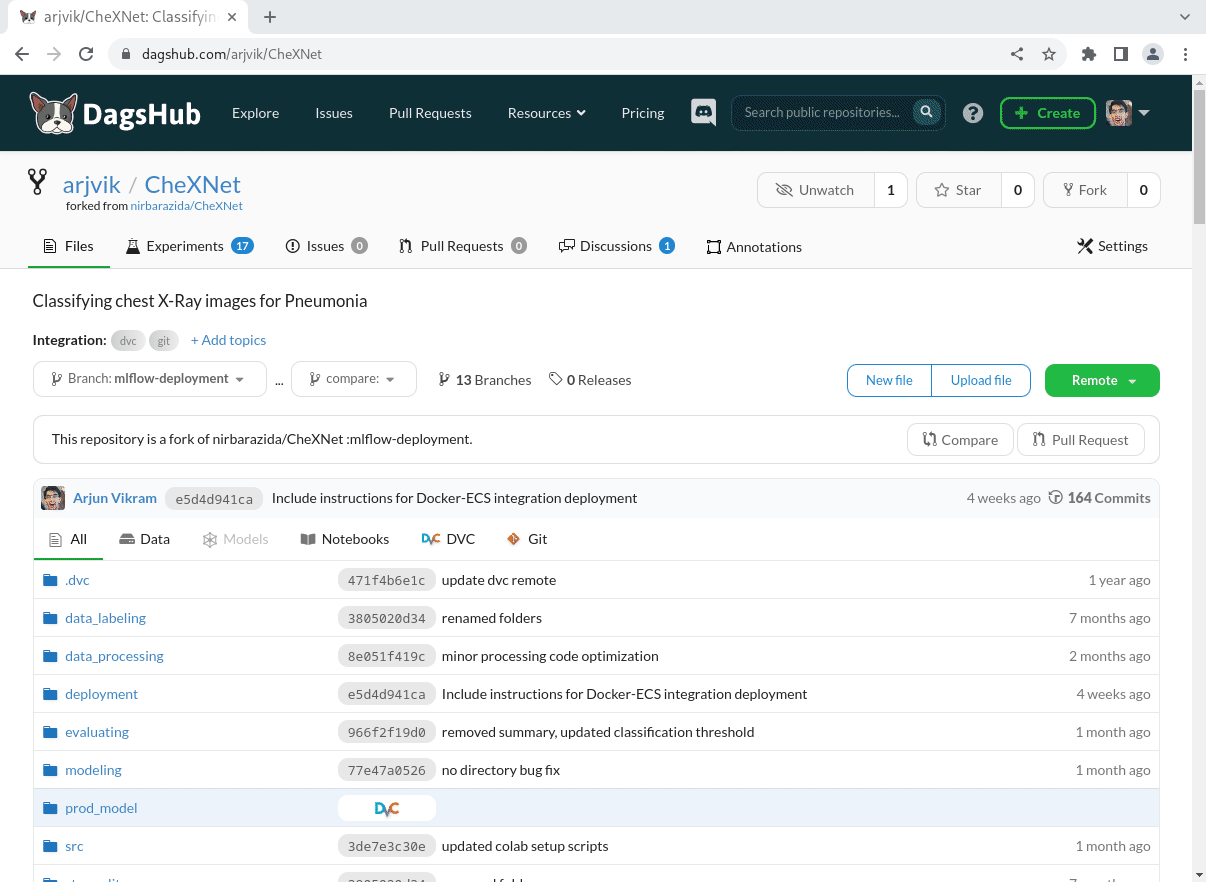1206x882 pixels.
Task: Click the New file button
Action: 889,380
